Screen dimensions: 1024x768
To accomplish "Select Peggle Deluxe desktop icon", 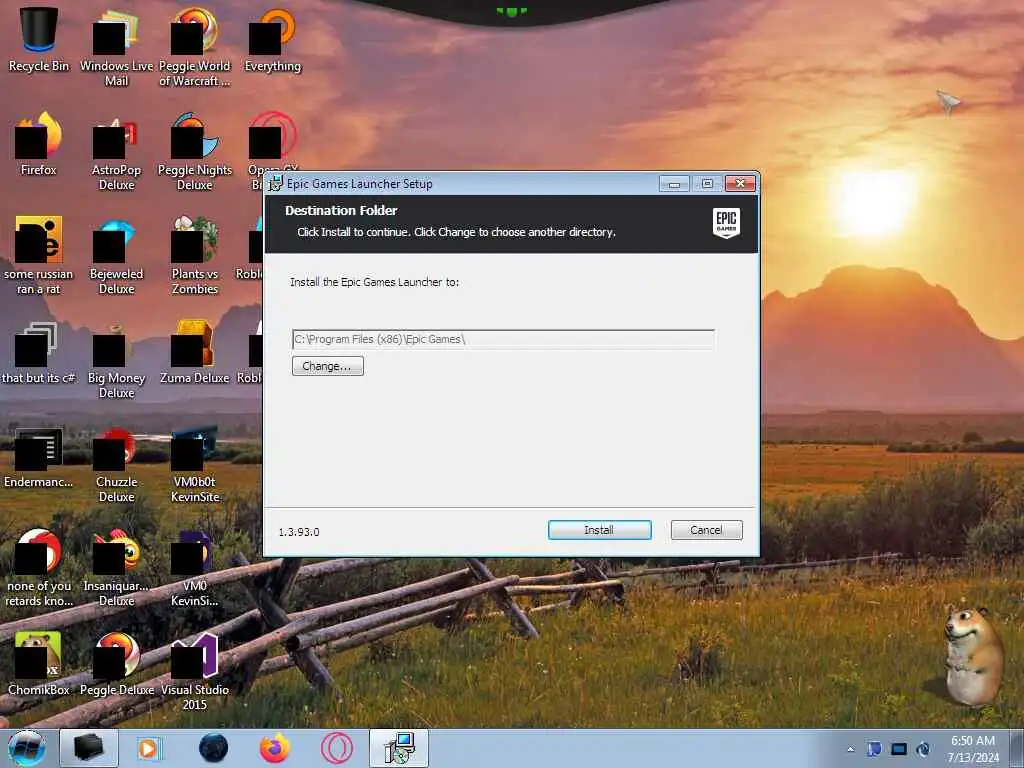I will pos(116,664).
